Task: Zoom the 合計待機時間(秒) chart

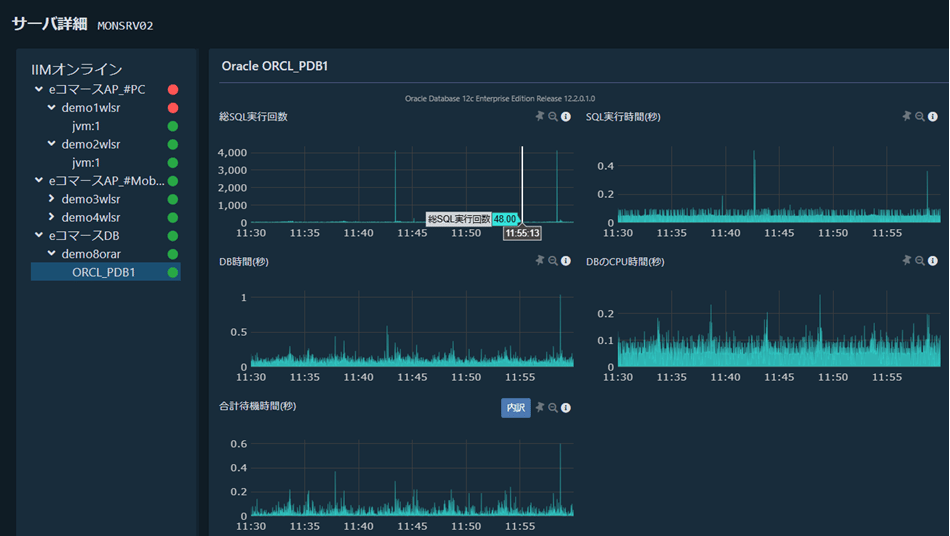Action: (553, 408)
